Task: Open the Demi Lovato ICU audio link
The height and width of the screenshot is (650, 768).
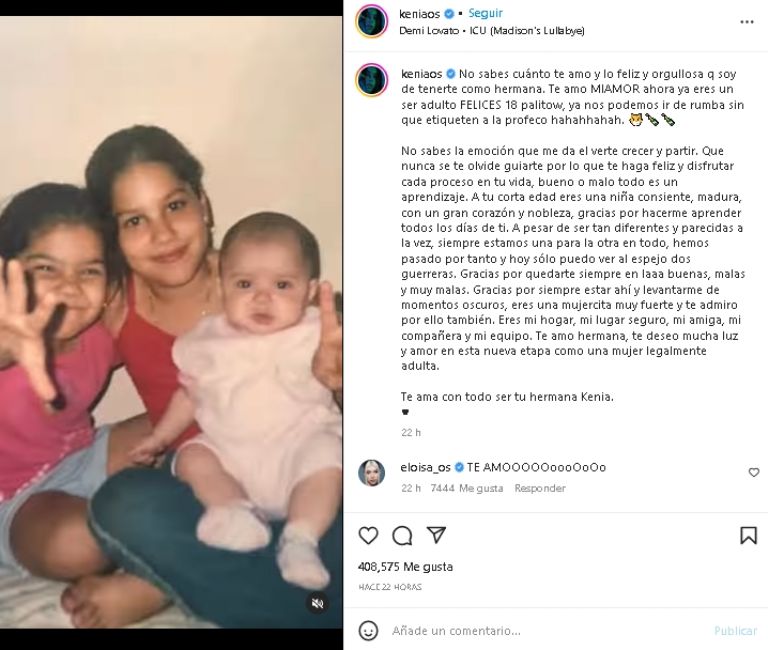Action: click(492, 30)
